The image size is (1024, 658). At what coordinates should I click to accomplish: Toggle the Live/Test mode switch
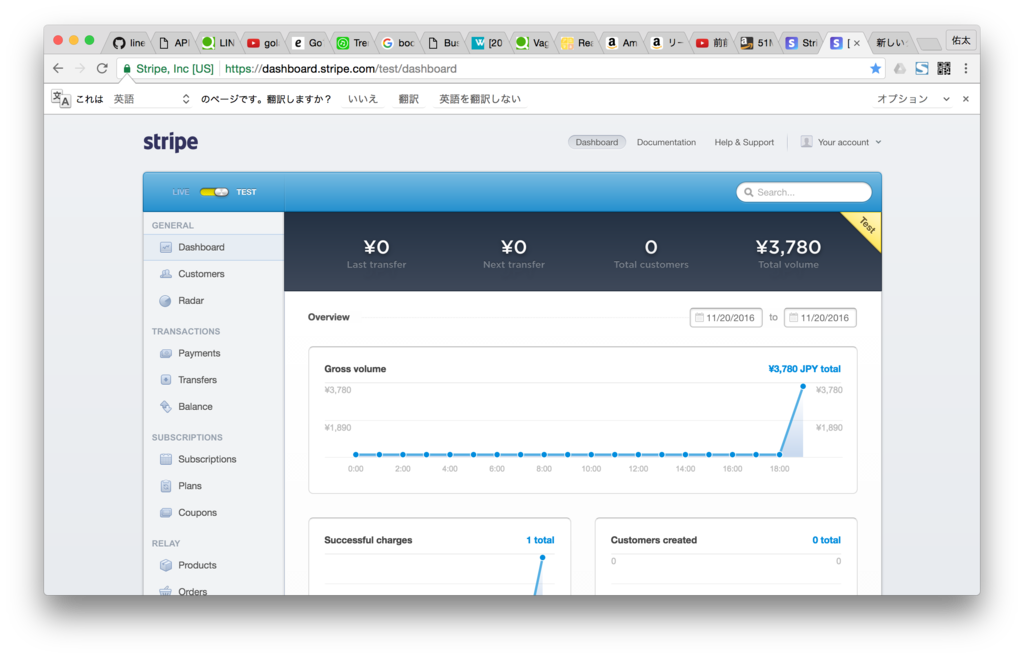coord(214,192)
